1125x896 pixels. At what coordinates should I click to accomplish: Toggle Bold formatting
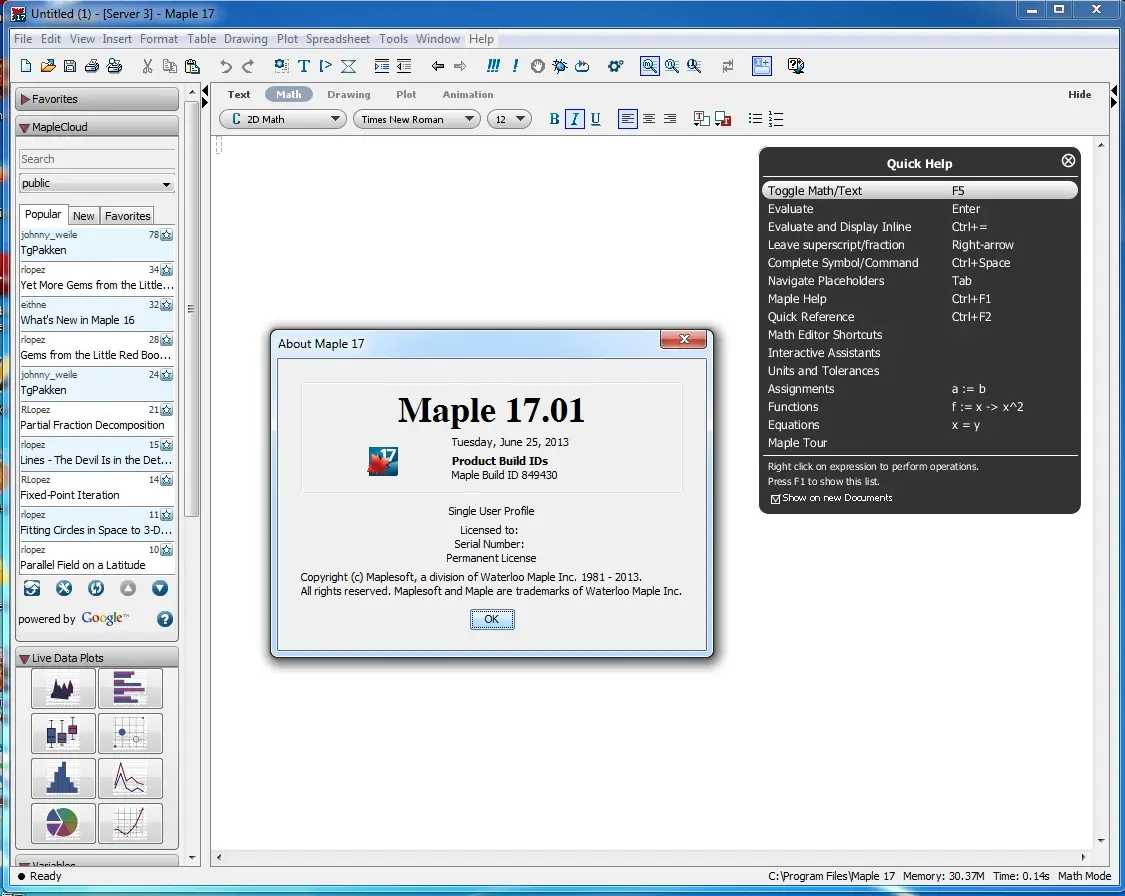554,118
